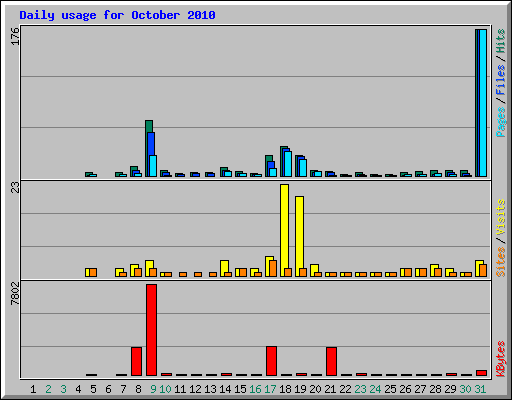Click the tallest red KBytes bar on day 9
Image resolution: width=512 pixels, height=400 pixels.
[x=151, y=330]
